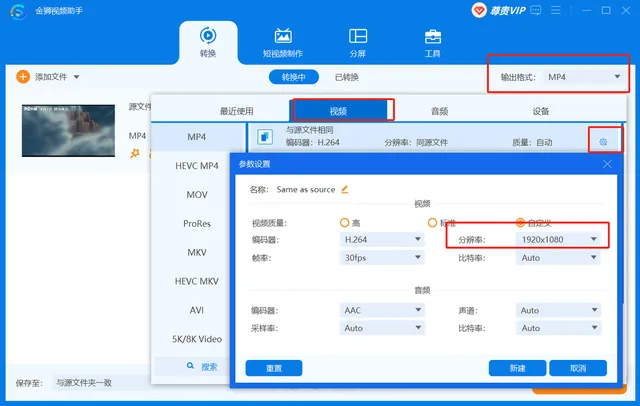The height and width of the screenshot is (406, 640).
Task: Click the magnifier search icon
Action: tap(190, 366)
